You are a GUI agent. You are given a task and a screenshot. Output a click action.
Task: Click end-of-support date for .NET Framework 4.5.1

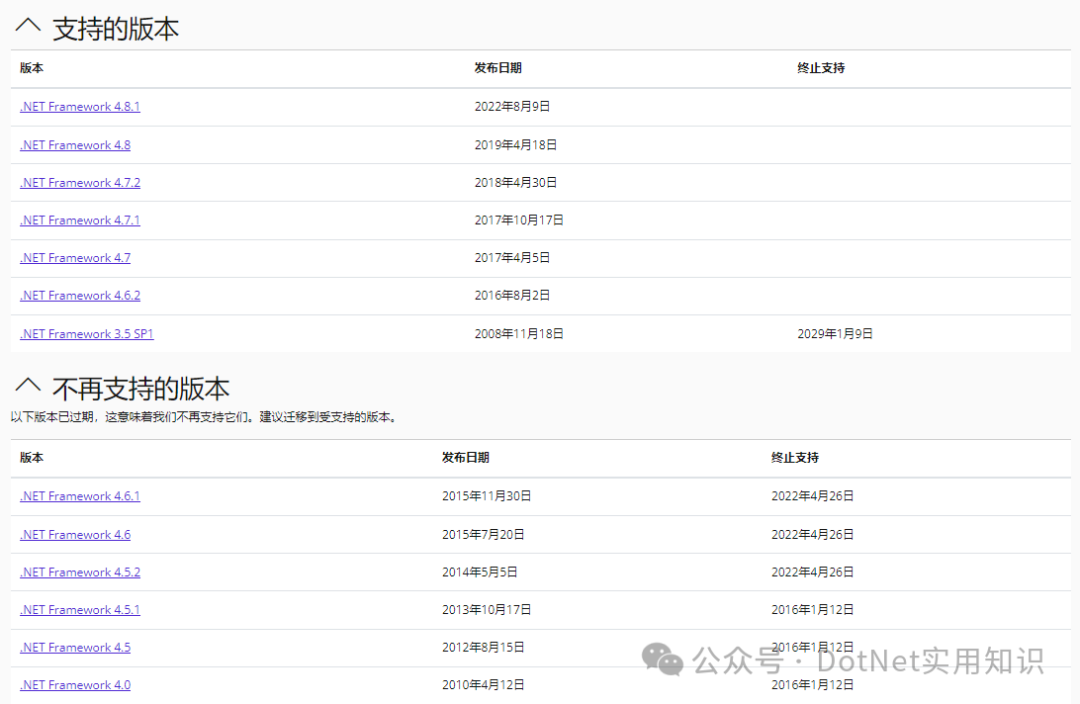pos(812,610)
